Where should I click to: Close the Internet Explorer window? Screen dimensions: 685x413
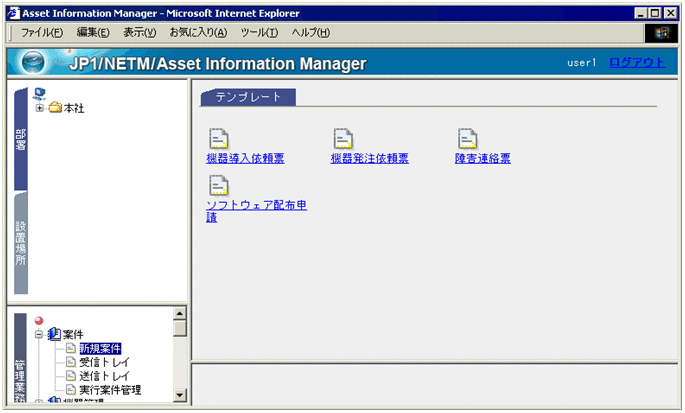(x=671, y=13)
